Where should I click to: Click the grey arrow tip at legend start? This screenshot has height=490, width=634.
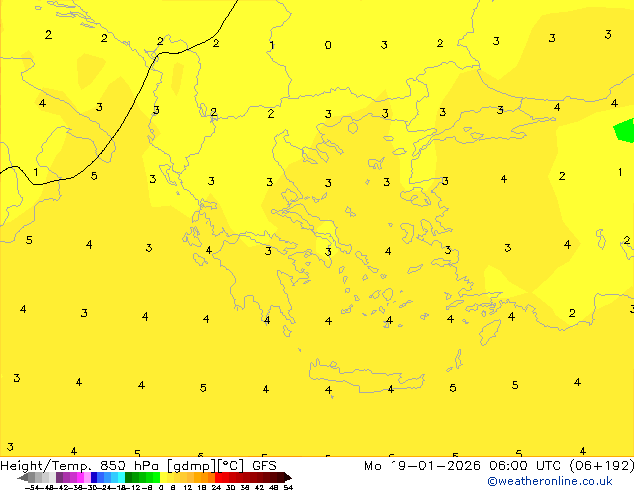click(22, 477)
